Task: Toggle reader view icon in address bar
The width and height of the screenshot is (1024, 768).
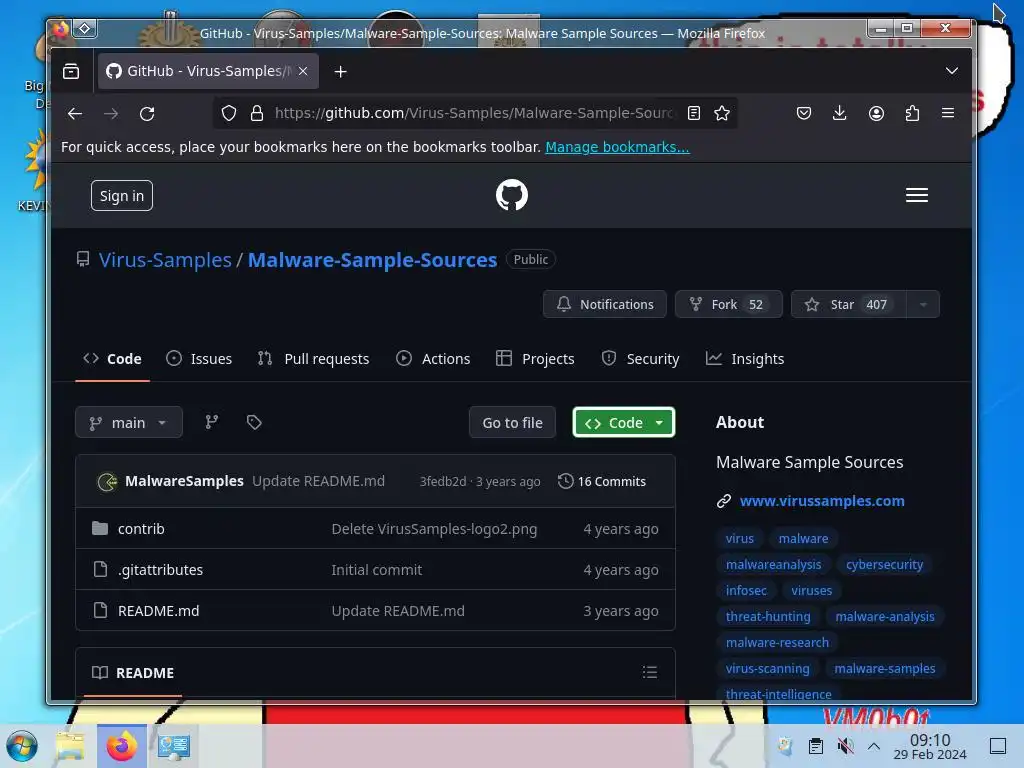Action: 694,114
